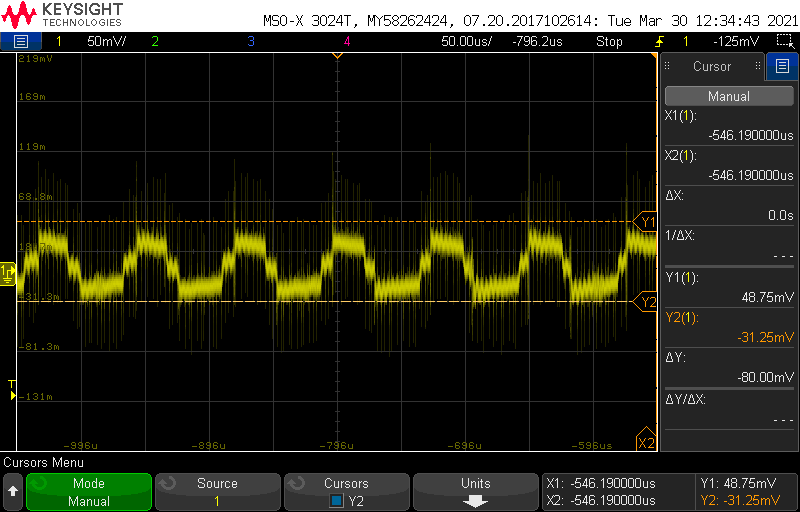Open the sidebar list icon beside Cursor

click(782, 66)
